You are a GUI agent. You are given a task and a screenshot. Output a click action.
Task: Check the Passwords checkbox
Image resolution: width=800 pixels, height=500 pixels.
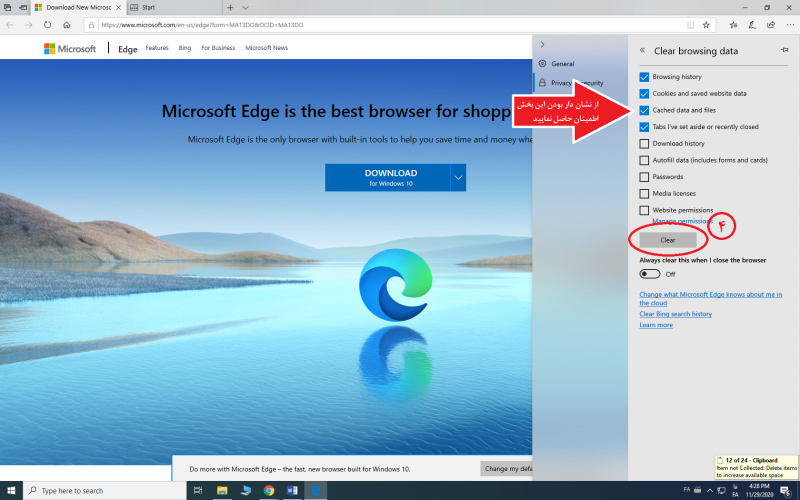tap(645, 177)
